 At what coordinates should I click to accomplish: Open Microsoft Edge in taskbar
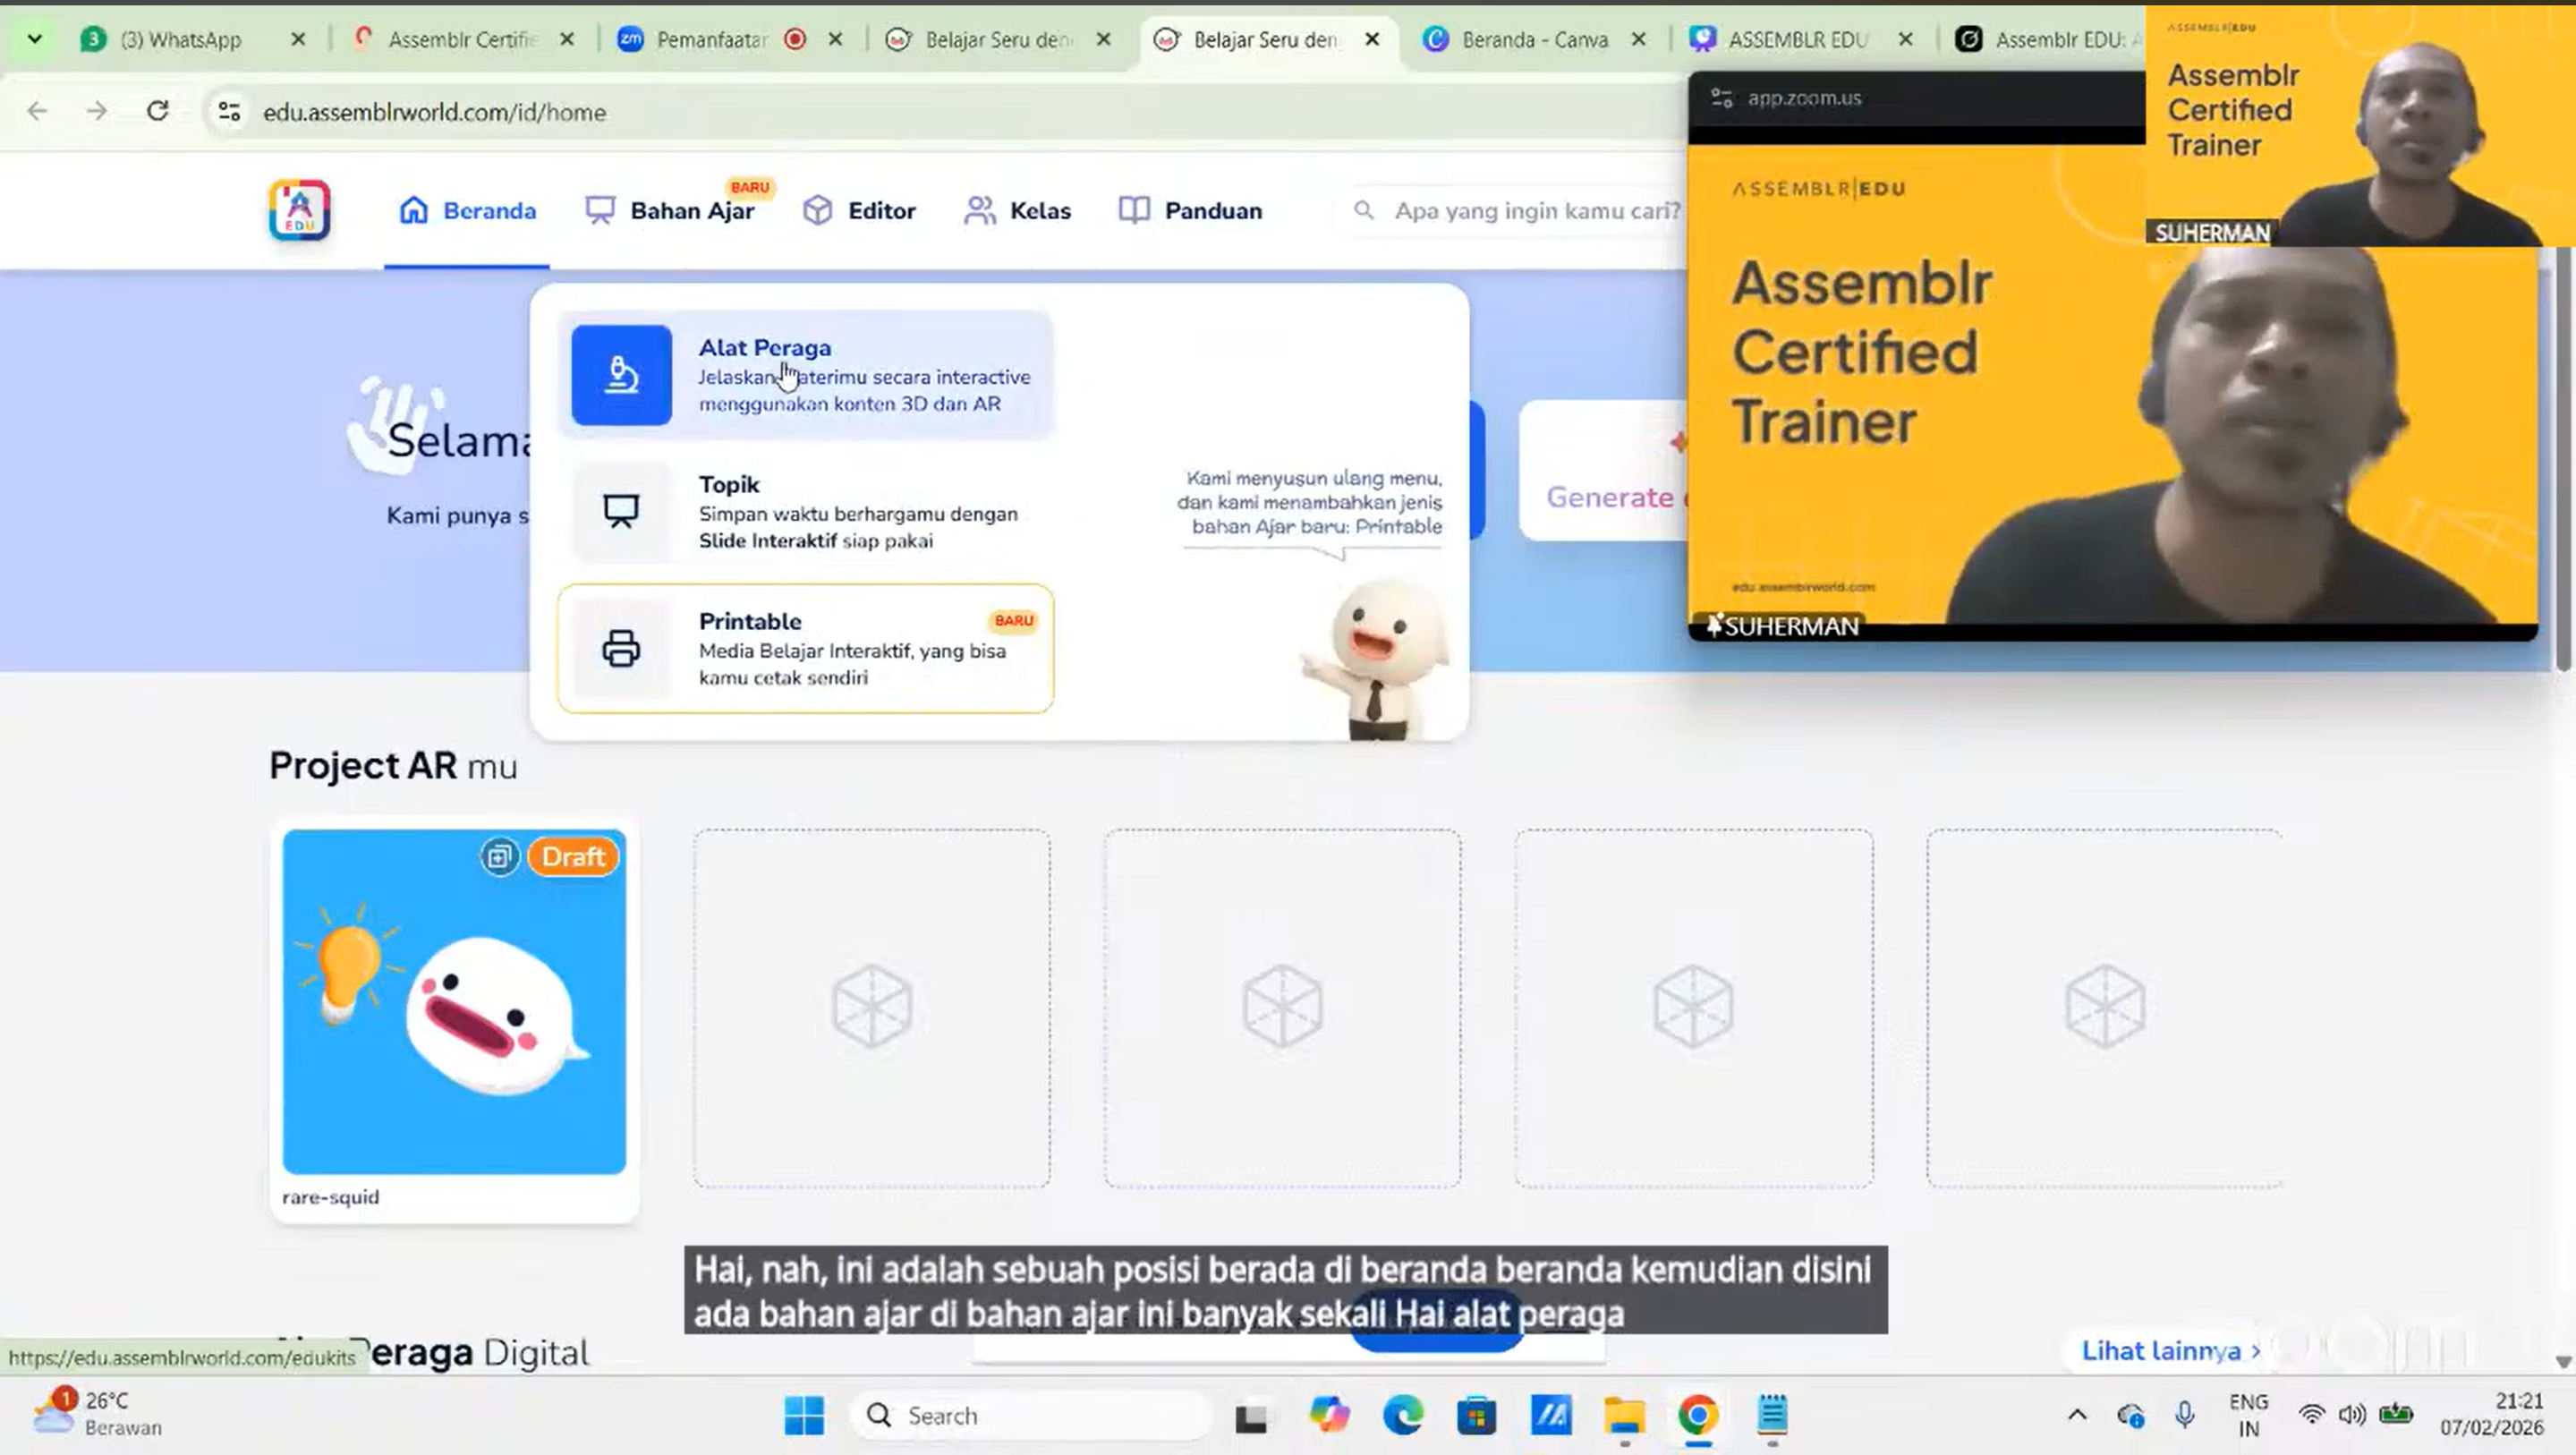click(x=1403, y=1415)
